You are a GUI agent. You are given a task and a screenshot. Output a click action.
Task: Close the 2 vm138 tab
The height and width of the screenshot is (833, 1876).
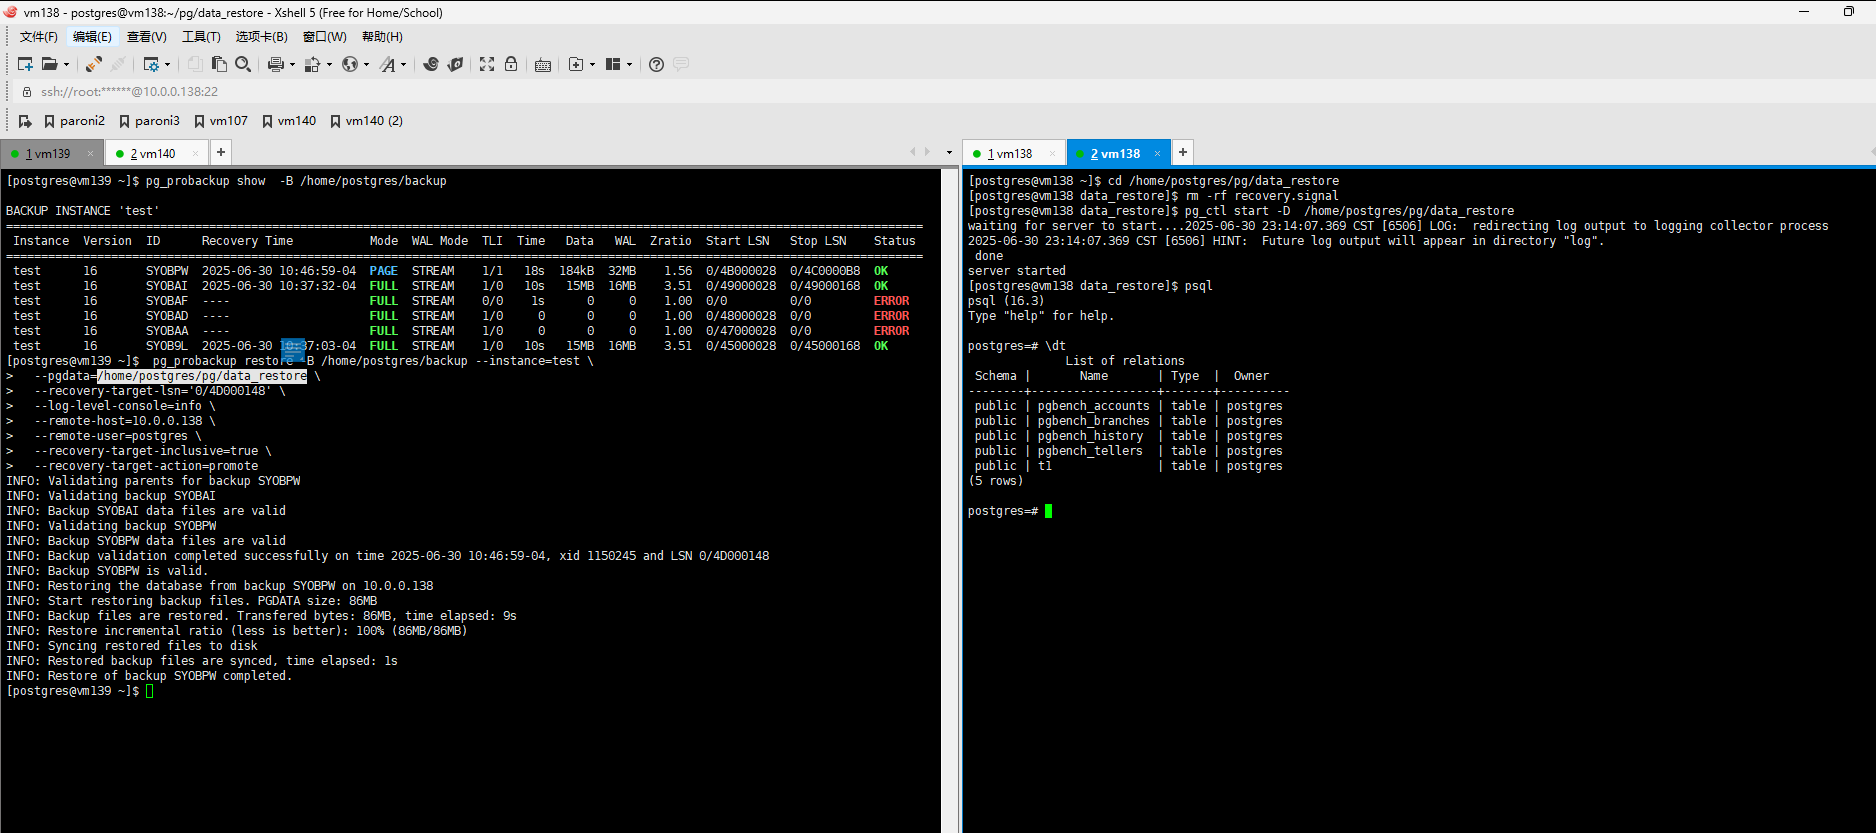point(1158,154)
